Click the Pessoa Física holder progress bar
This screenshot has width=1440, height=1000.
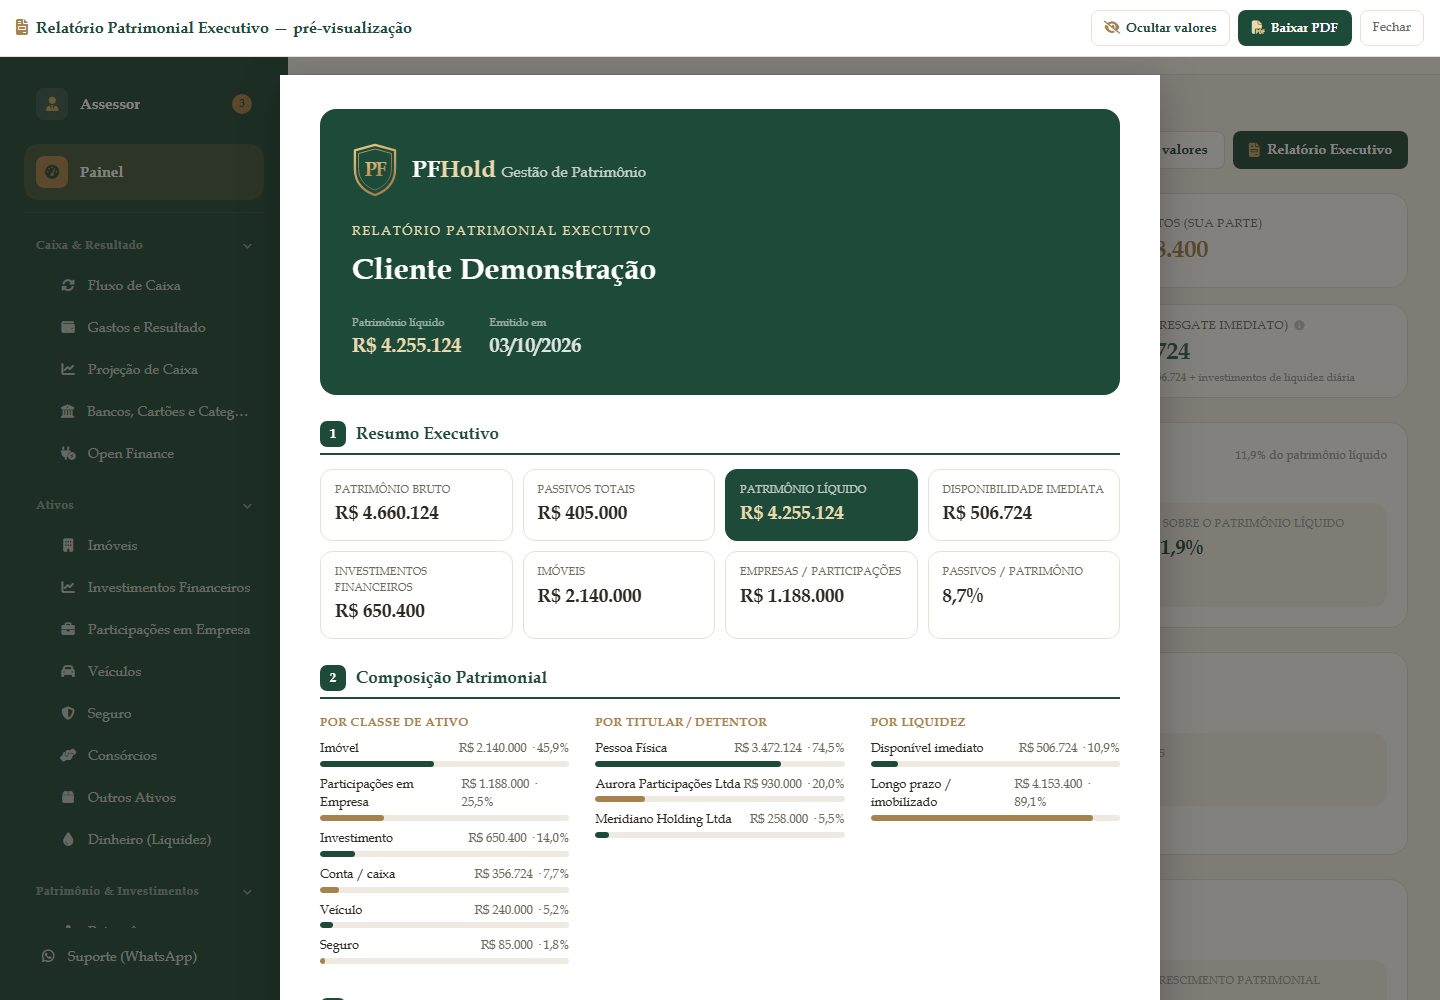[720, 764]
